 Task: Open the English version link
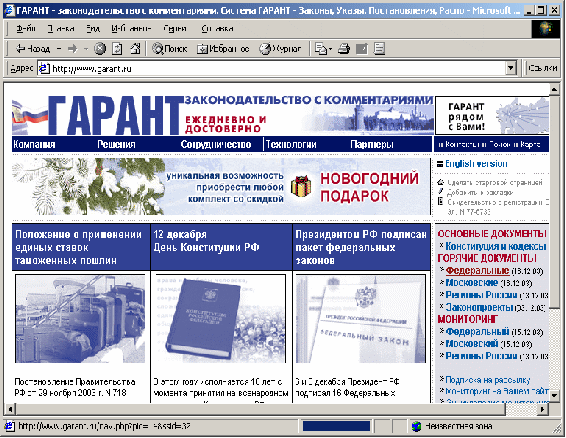point(476,164)
